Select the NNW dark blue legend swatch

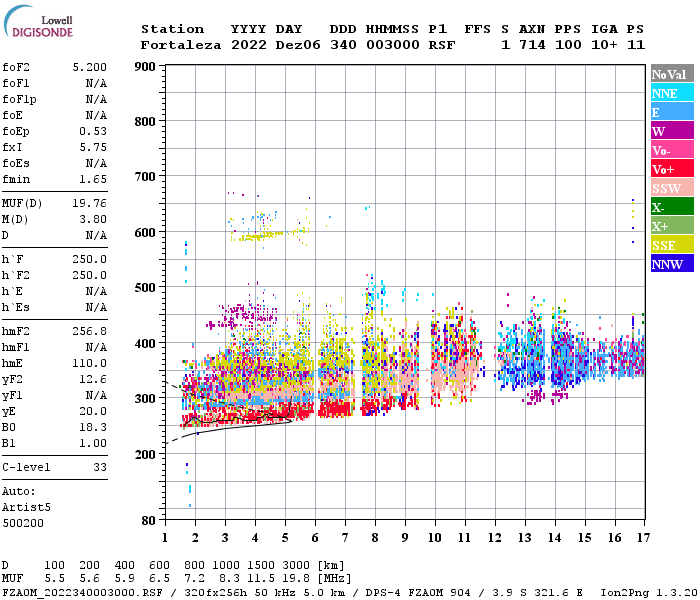(672, 264)
